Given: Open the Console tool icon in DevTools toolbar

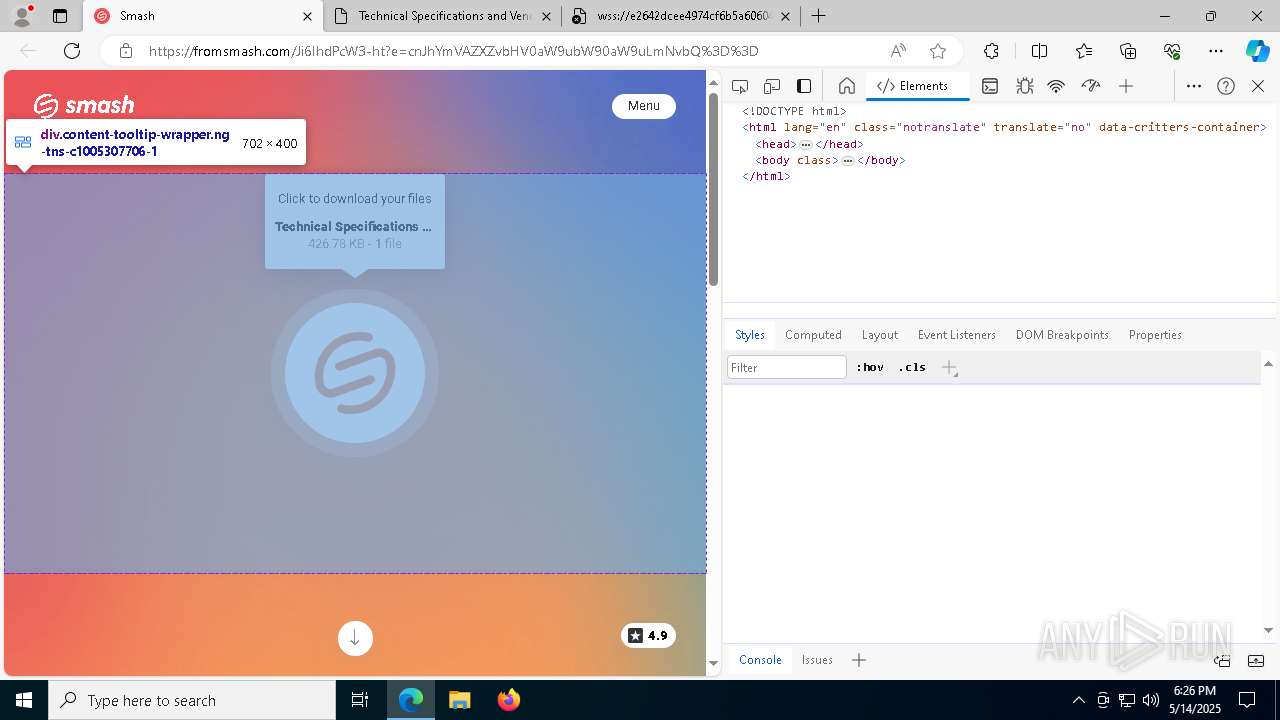Looking at the screenshot, I should 990,86.
